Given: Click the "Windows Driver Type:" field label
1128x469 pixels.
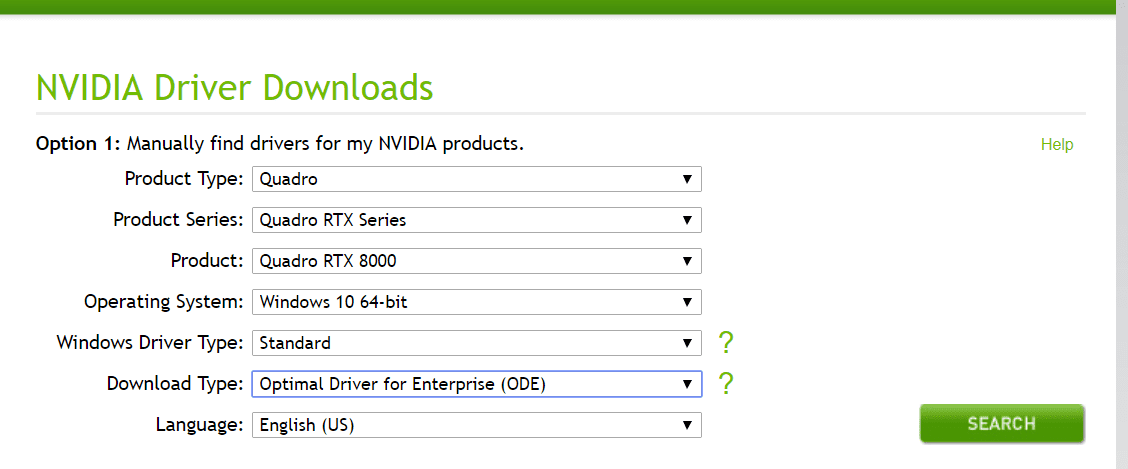Looking at the screenshot, I should (x=150, y=343).
